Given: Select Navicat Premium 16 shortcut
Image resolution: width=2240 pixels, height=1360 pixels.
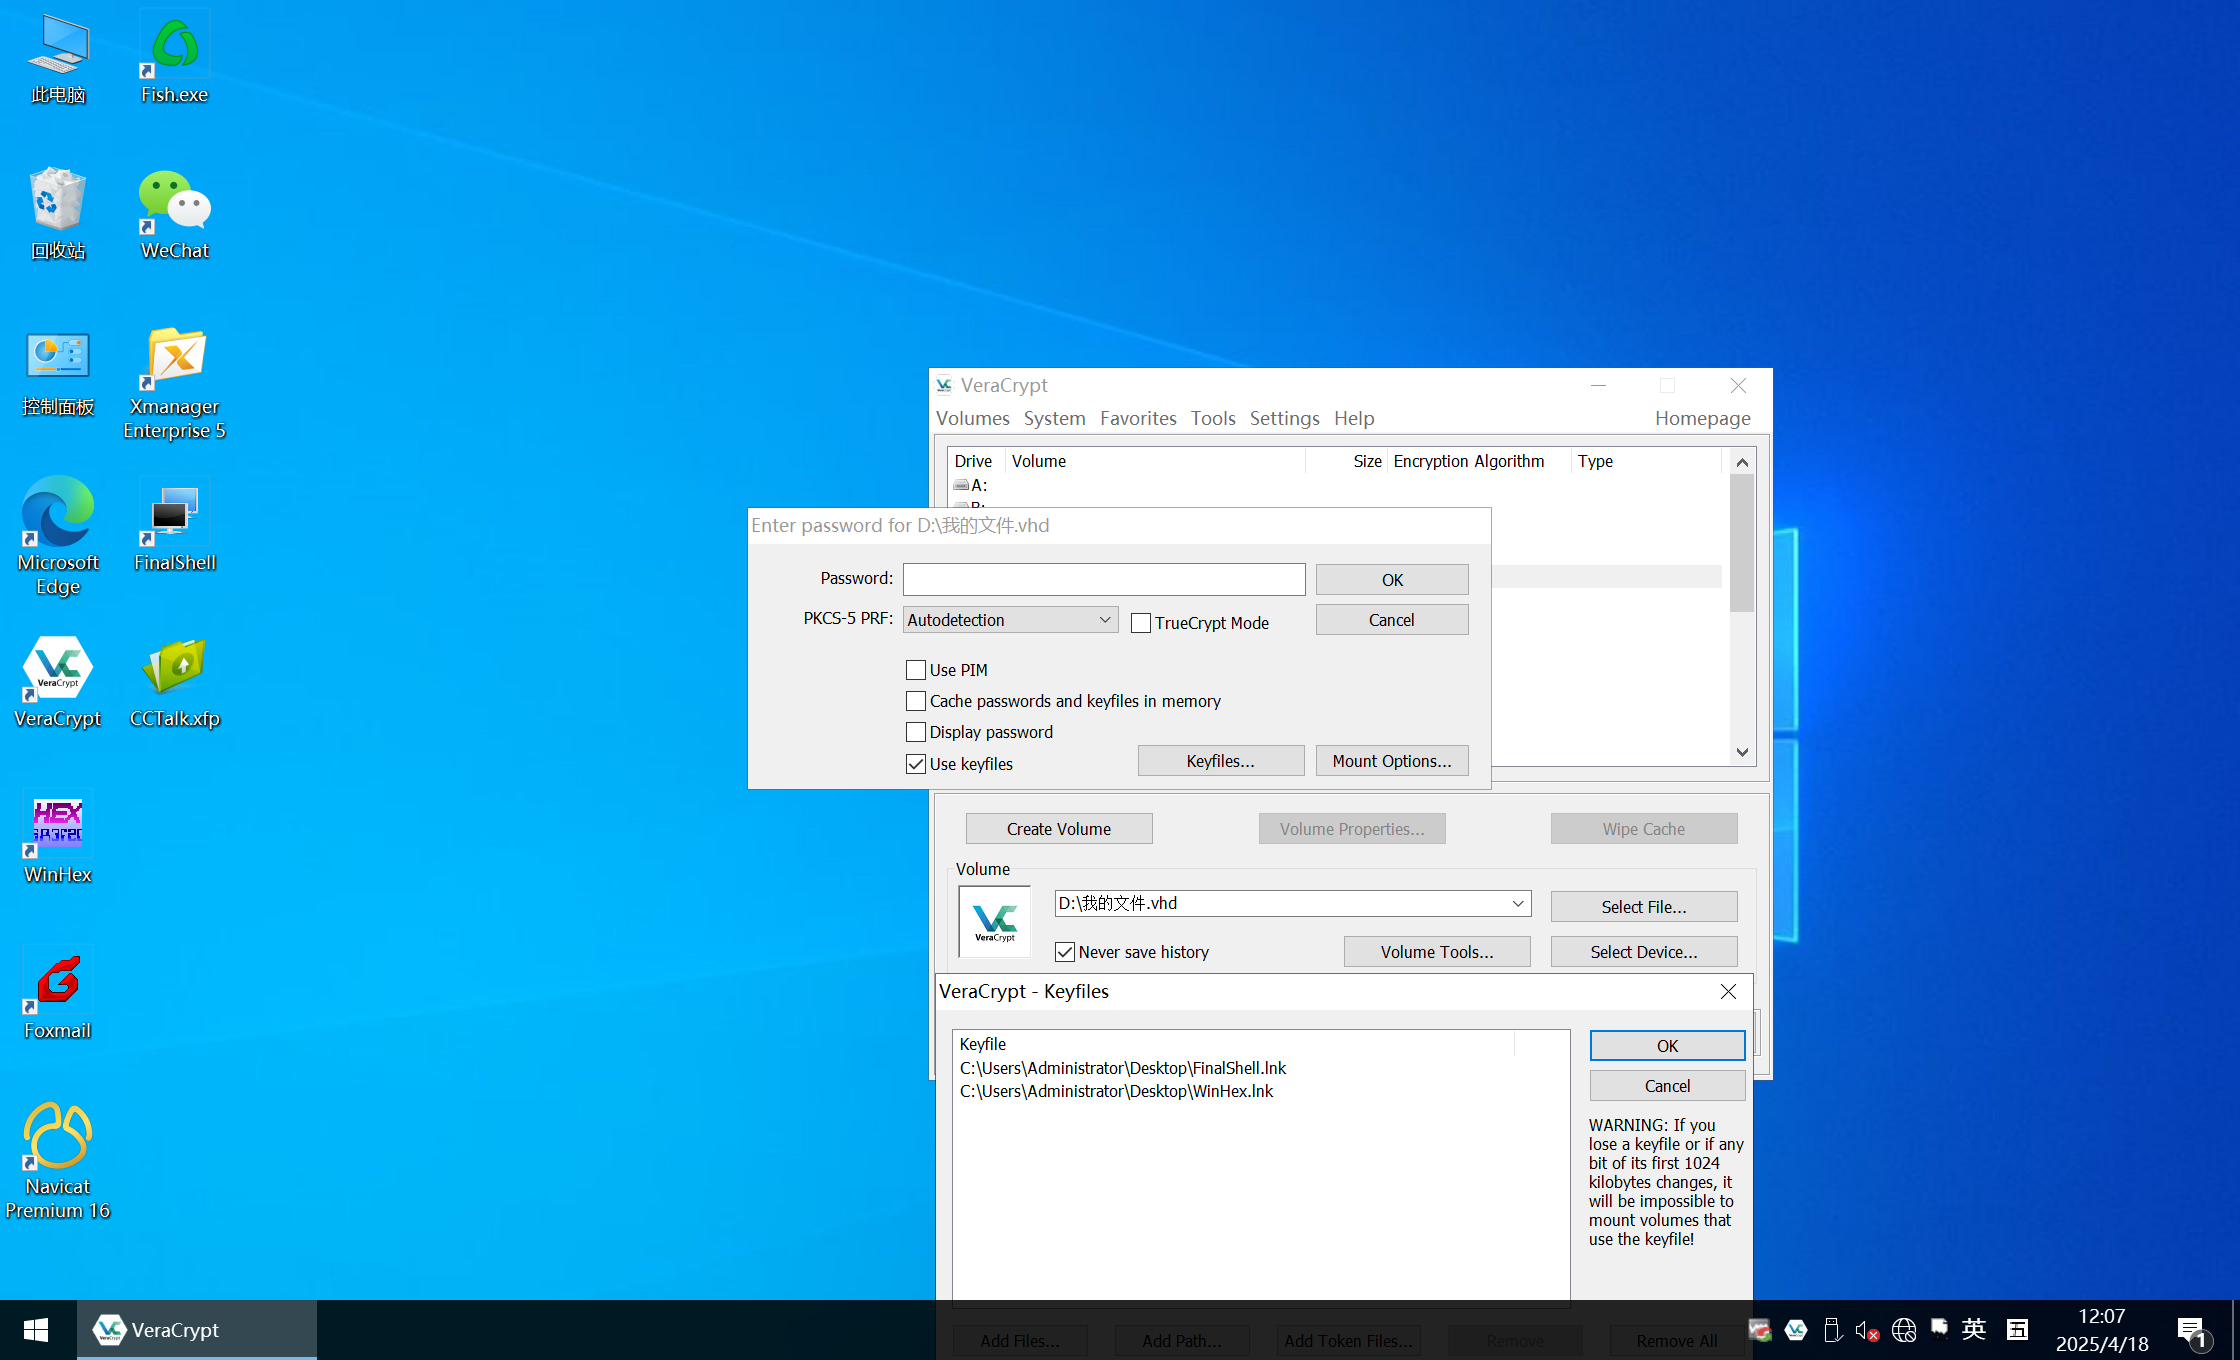Looking at the screenshot, I should 58,1160.
